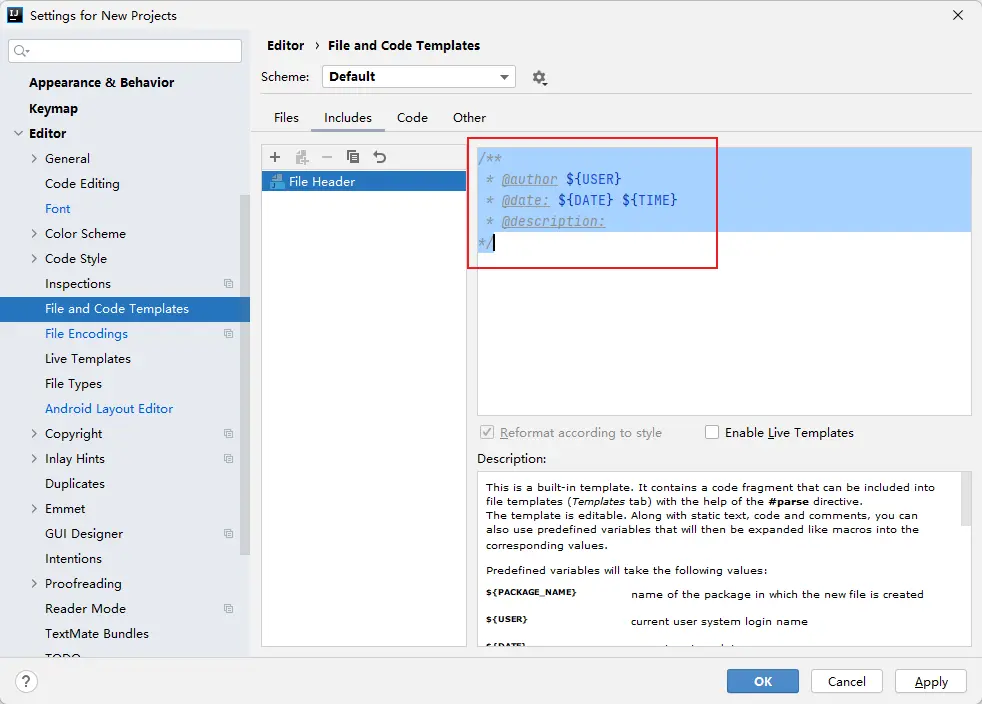
Task: Click the Add template plus icon
Action: coord(275,157)
